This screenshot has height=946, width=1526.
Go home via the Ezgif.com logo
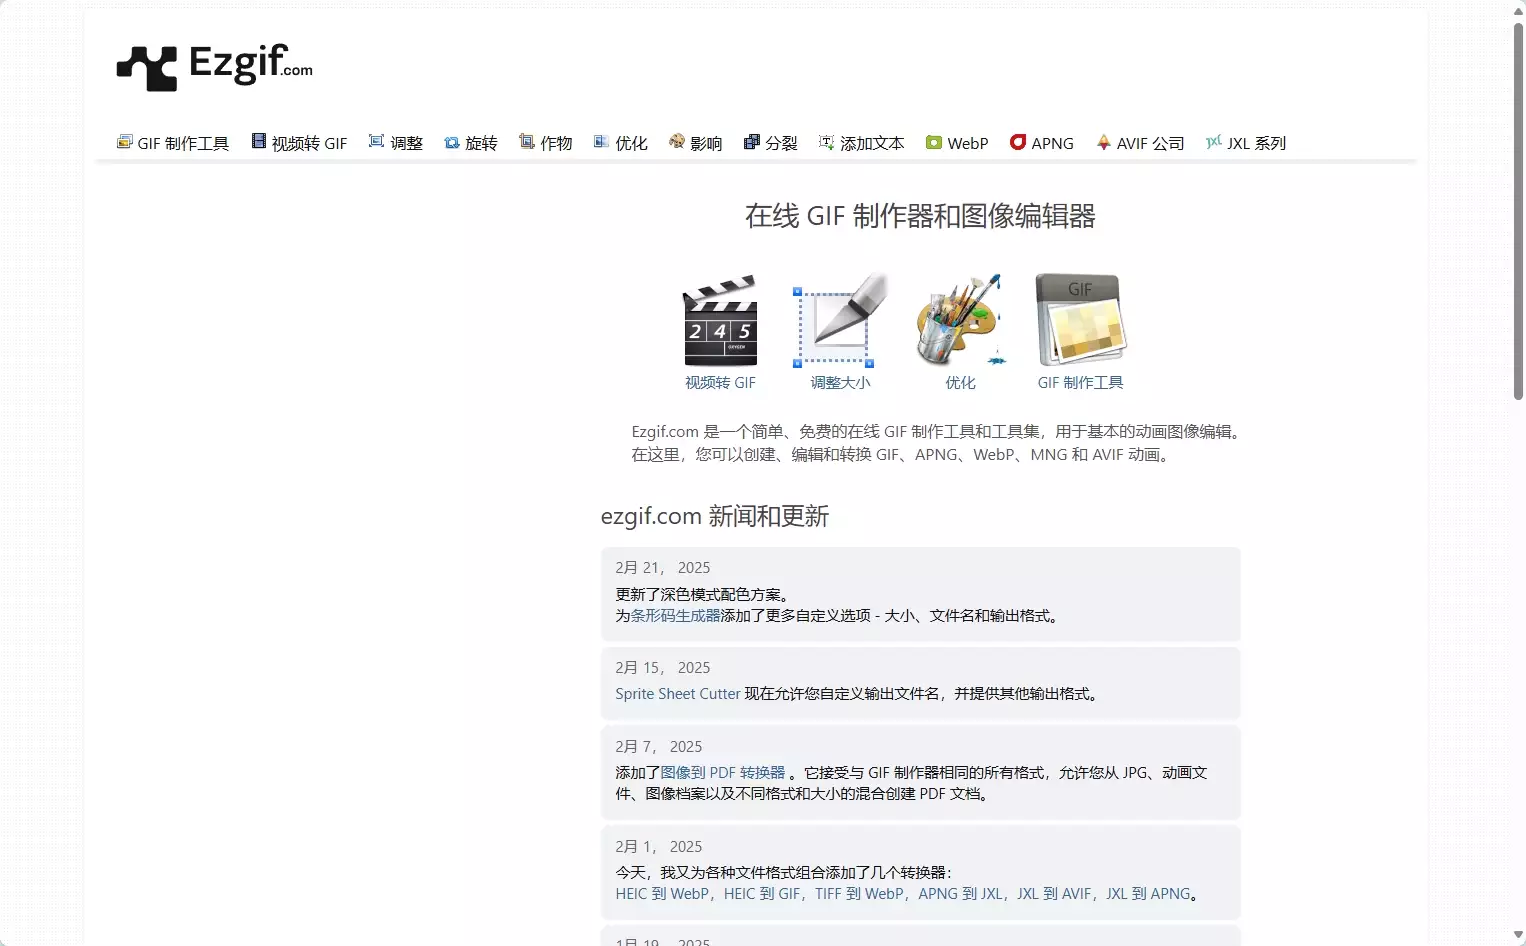click(214, 67)
